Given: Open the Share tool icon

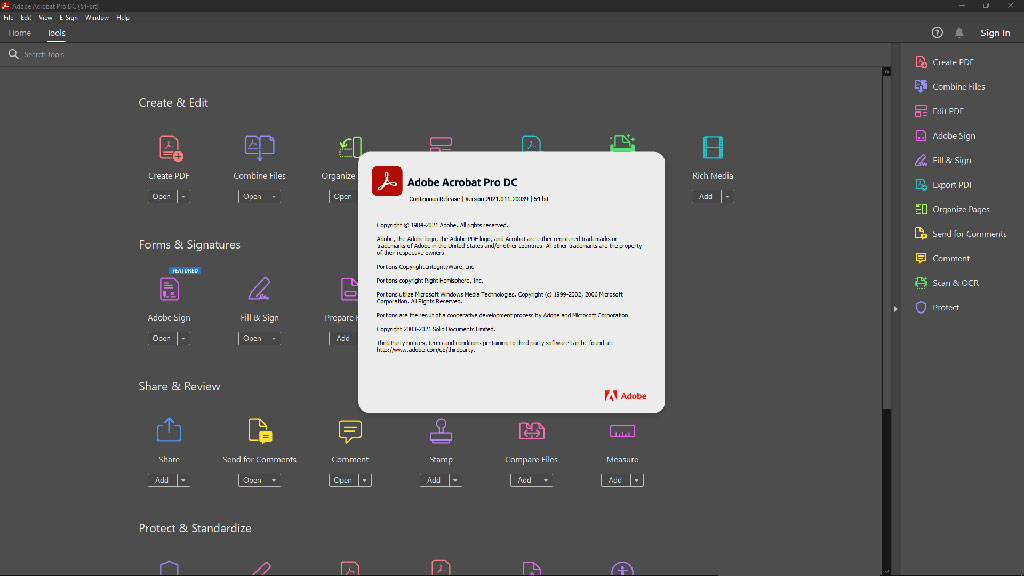Looking at the screenshot, I should tap(169, 430).
